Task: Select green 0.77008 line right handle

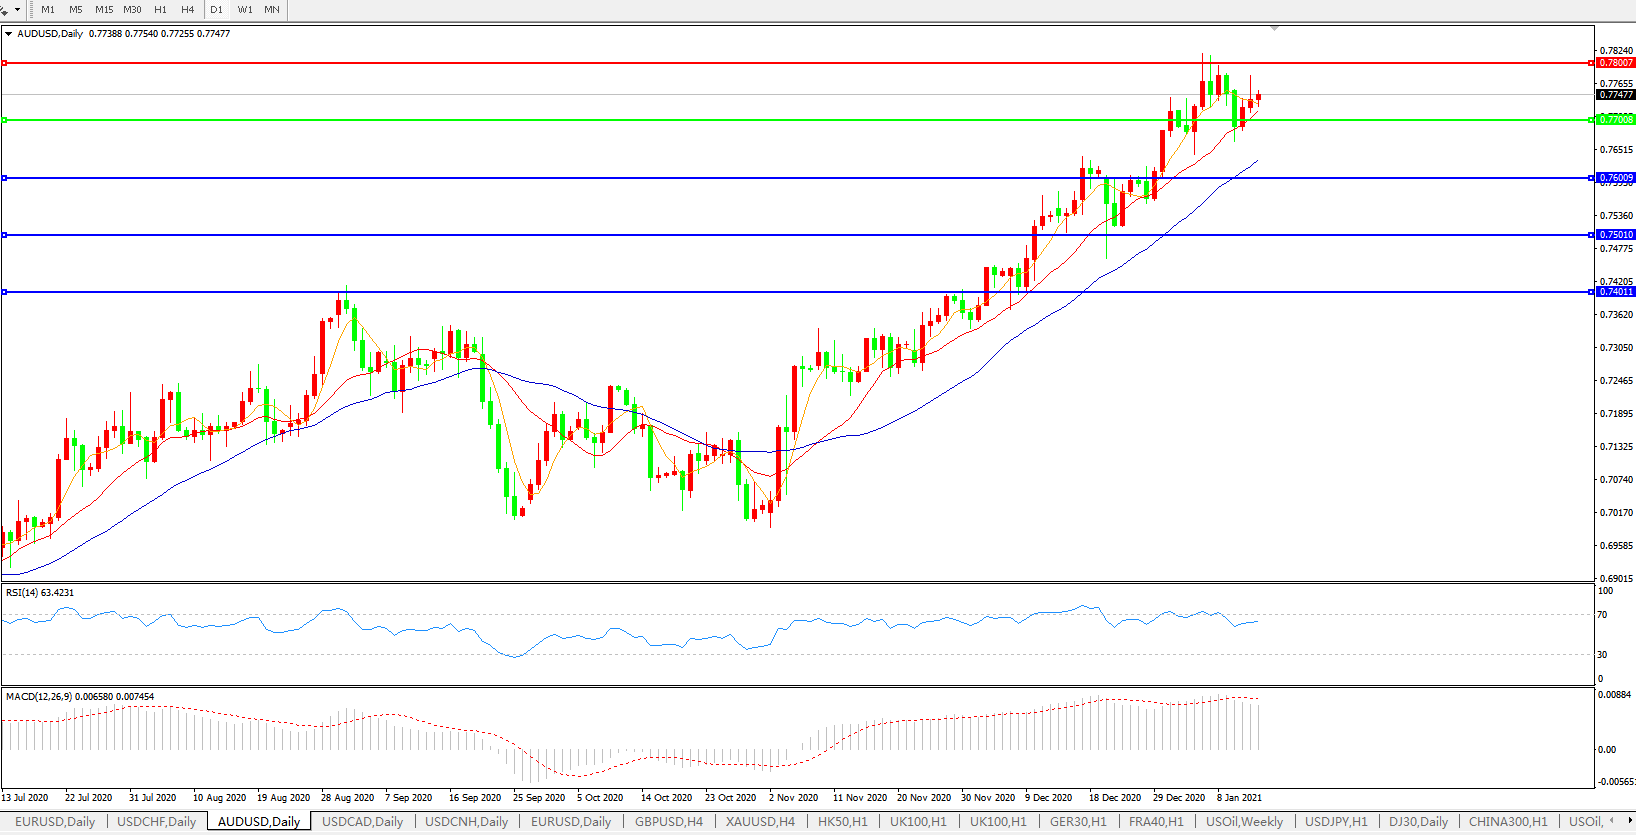Action: tap(1591, 120)
